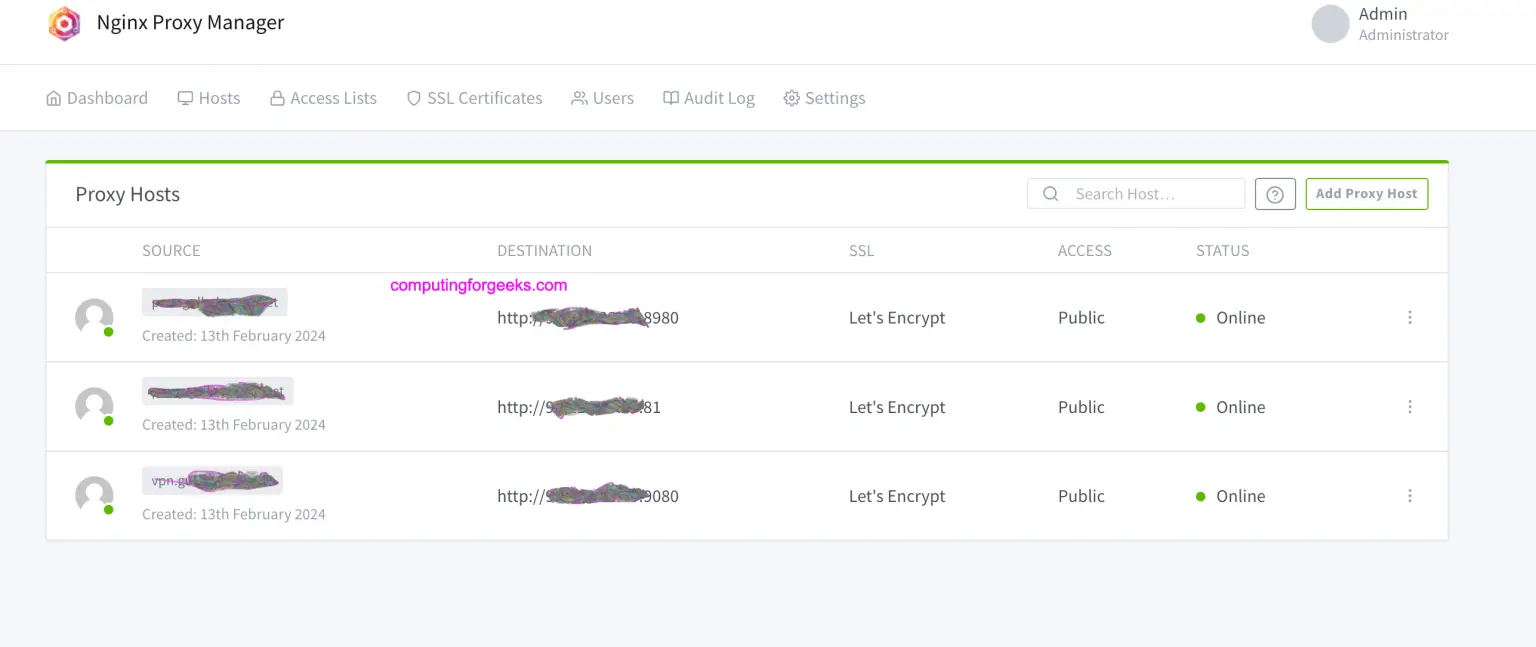Click the Admin Administrator account name

(1402, 24)
